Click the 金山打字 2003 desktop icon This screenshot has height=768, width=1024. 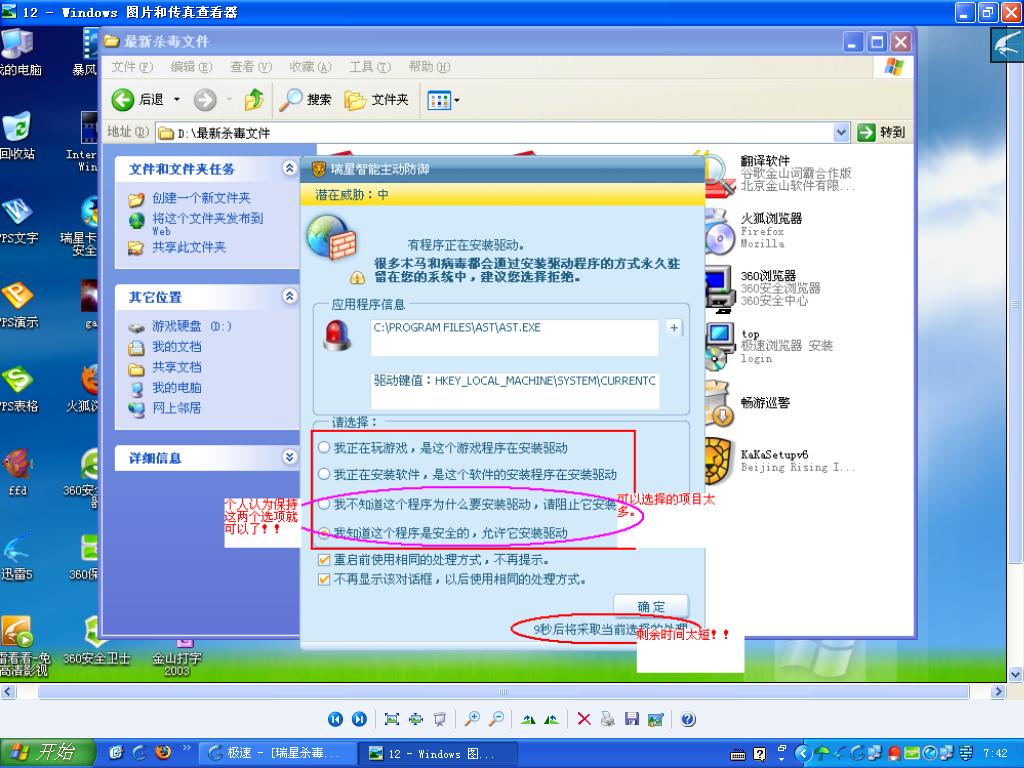point(177,656)
